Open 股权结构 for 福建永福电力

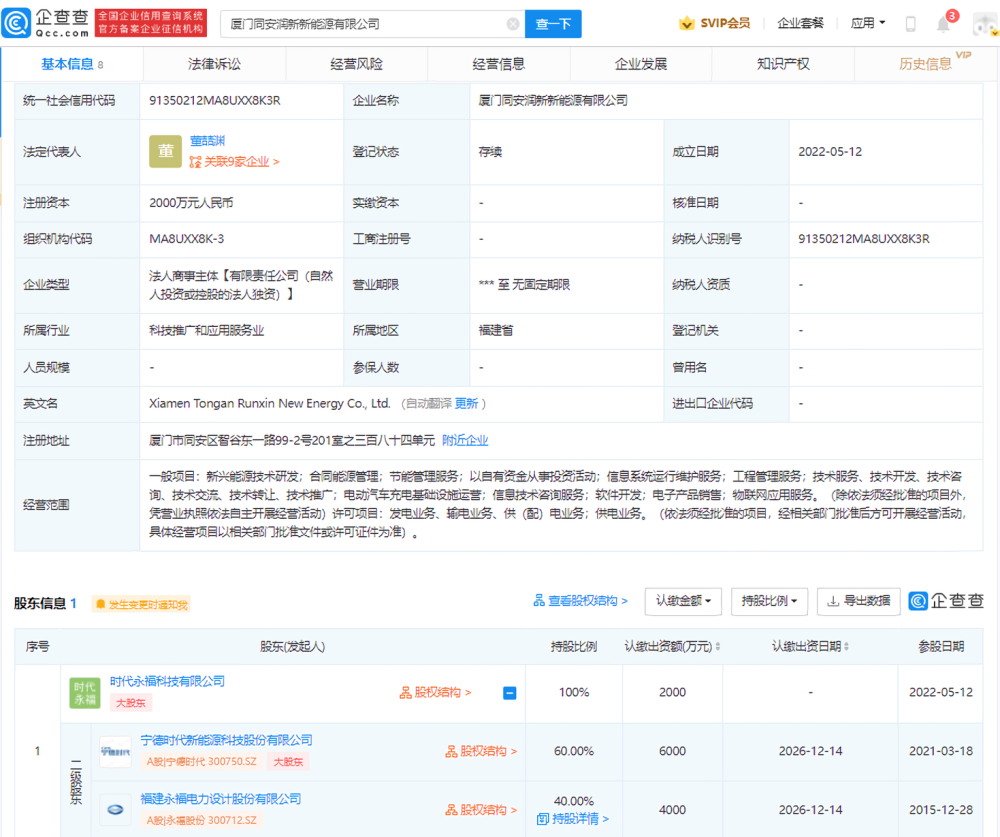pos(482,810)
